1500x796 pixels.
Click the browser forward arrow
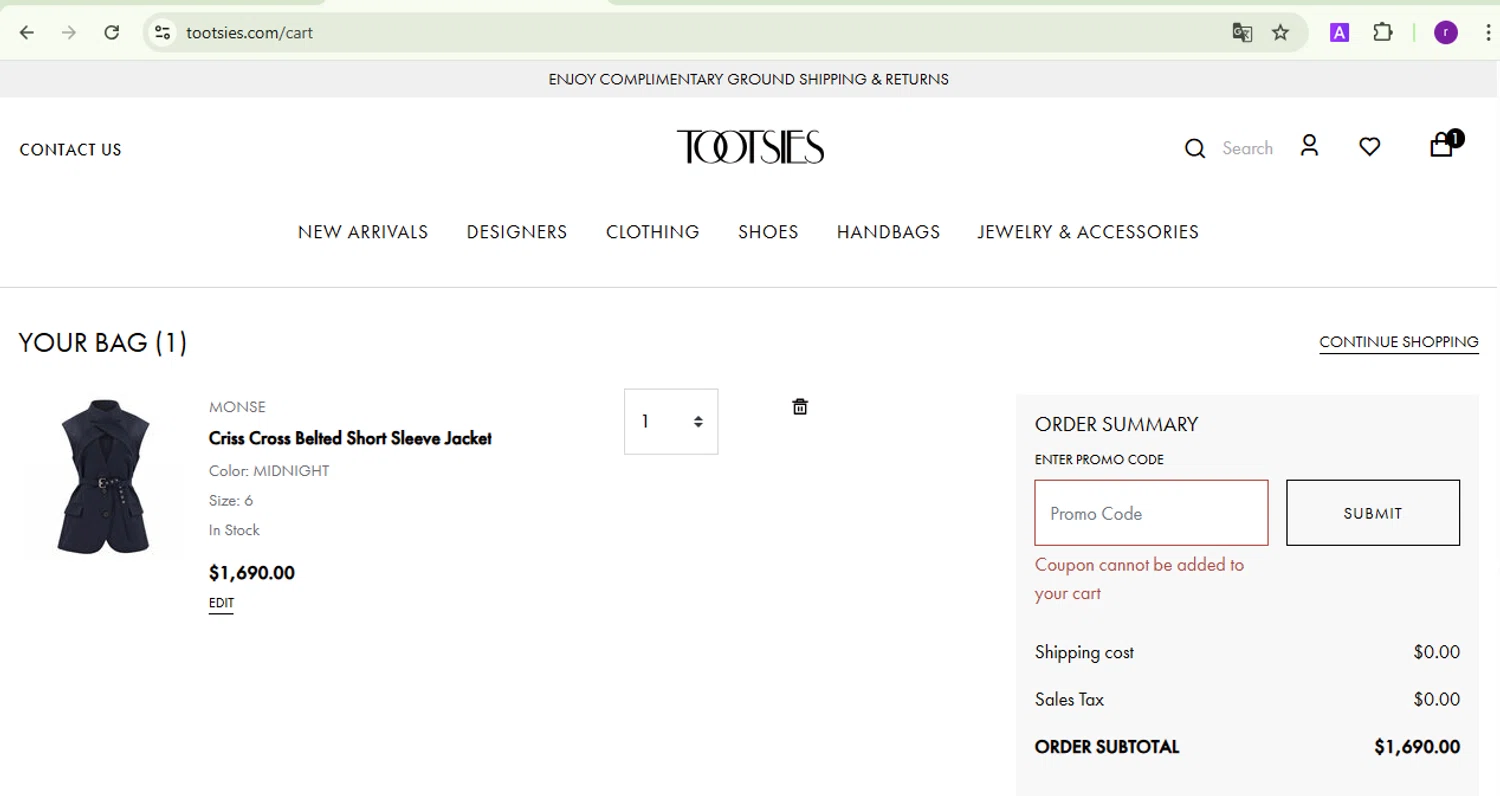(69, 33)
